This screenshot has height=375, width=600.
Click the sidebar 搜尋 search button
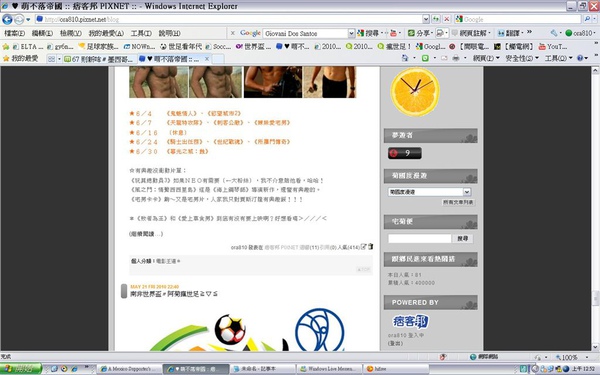point(463,238)
